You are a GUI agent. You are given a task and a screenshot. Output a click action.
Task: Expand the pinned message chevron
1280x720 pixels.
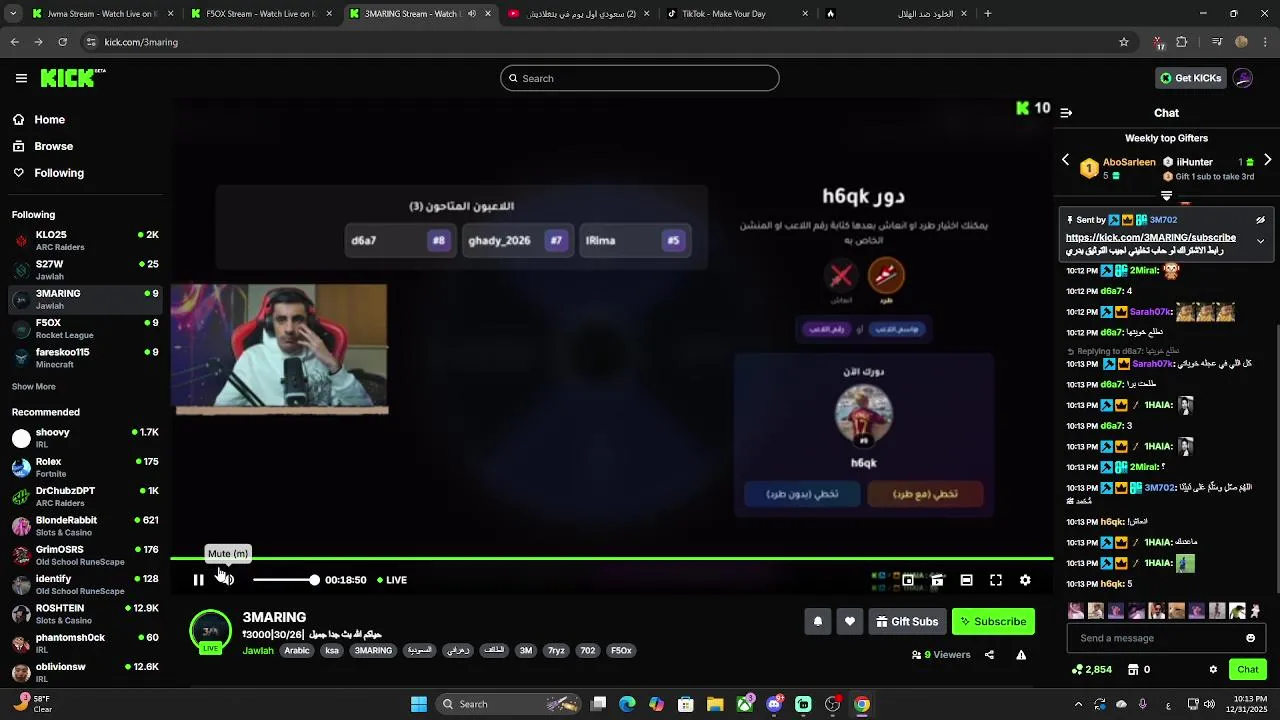(1260, 241)
